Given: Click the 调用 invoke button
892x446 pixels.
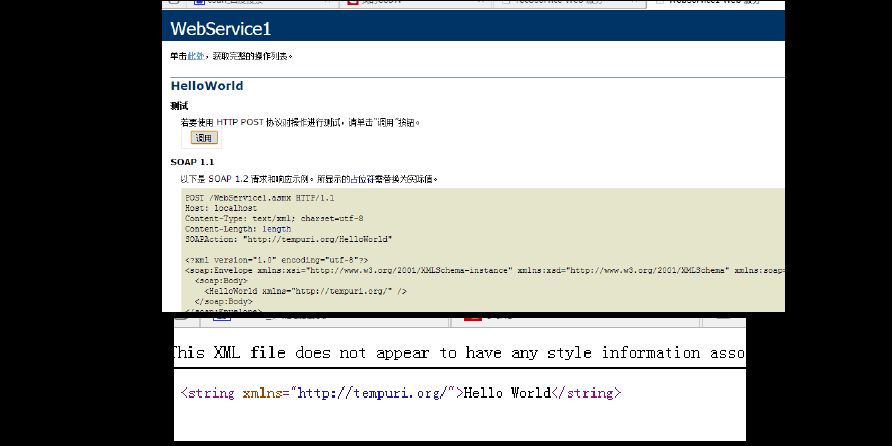Looking at the screenshot, I should [204, 138].
